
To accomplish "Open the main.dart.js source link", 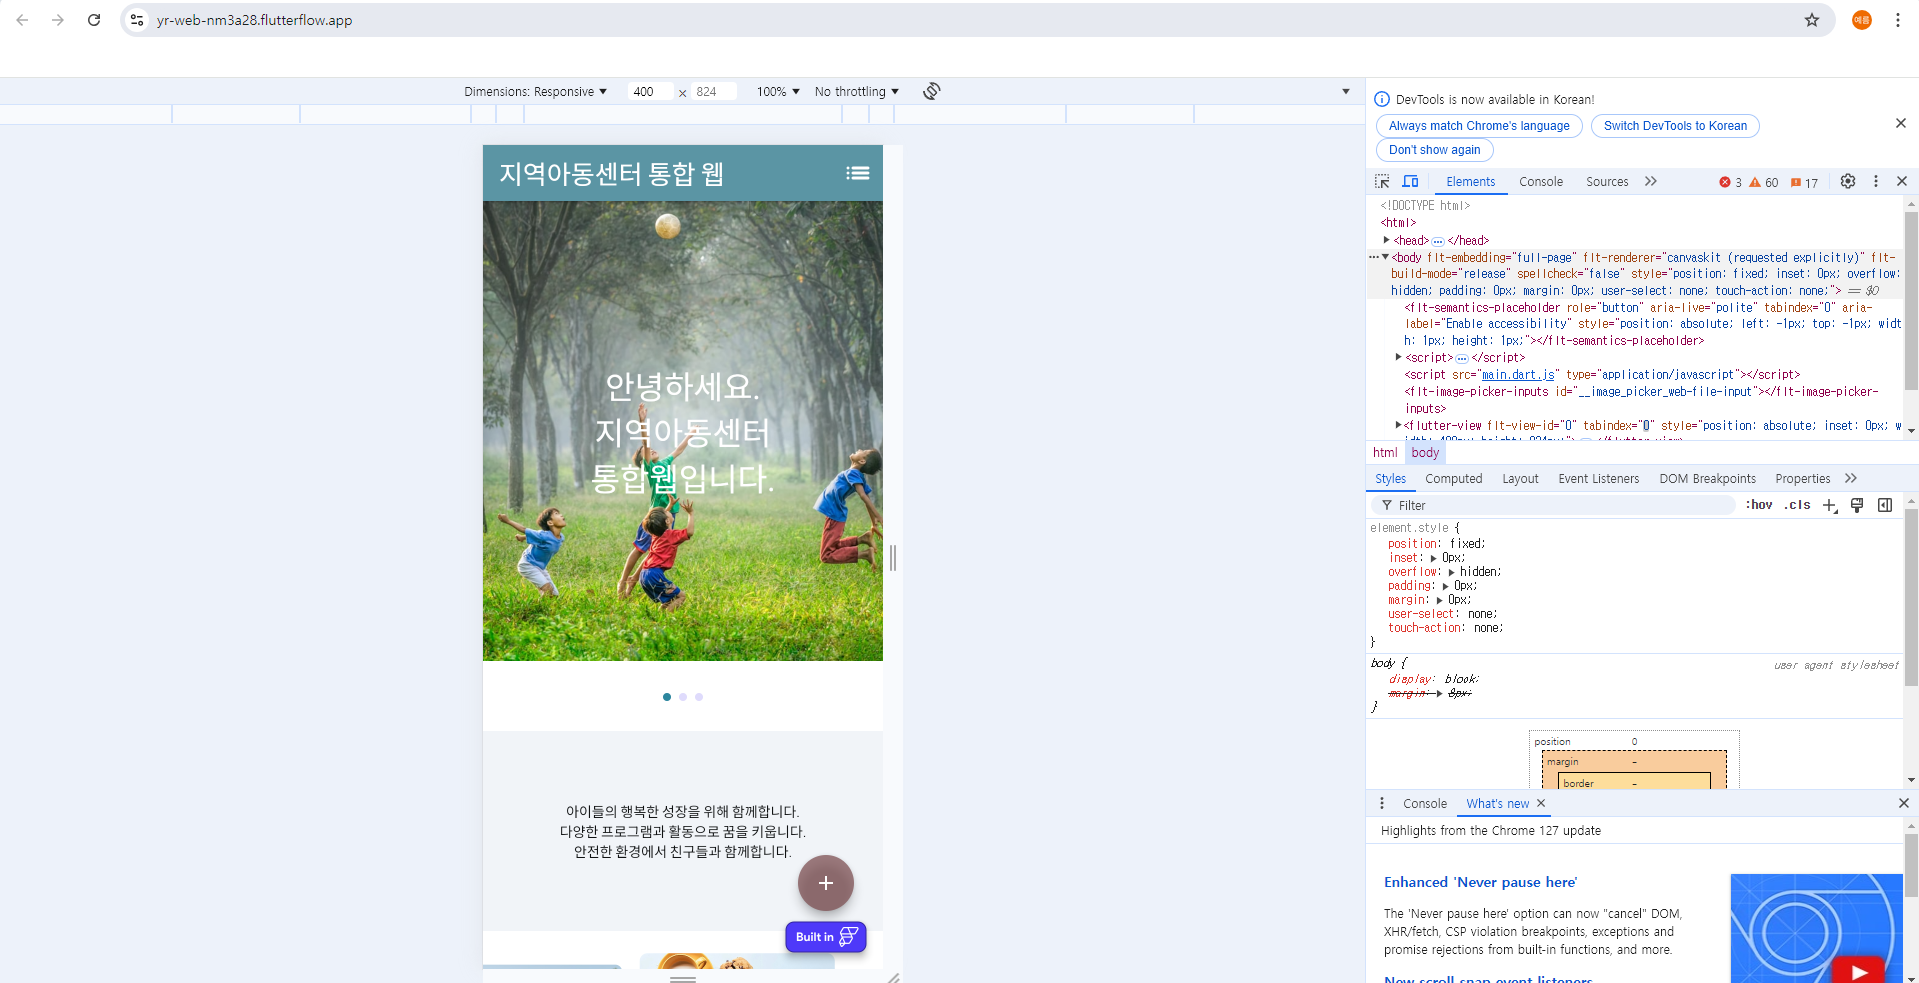I will click(x=1518, y=375).
